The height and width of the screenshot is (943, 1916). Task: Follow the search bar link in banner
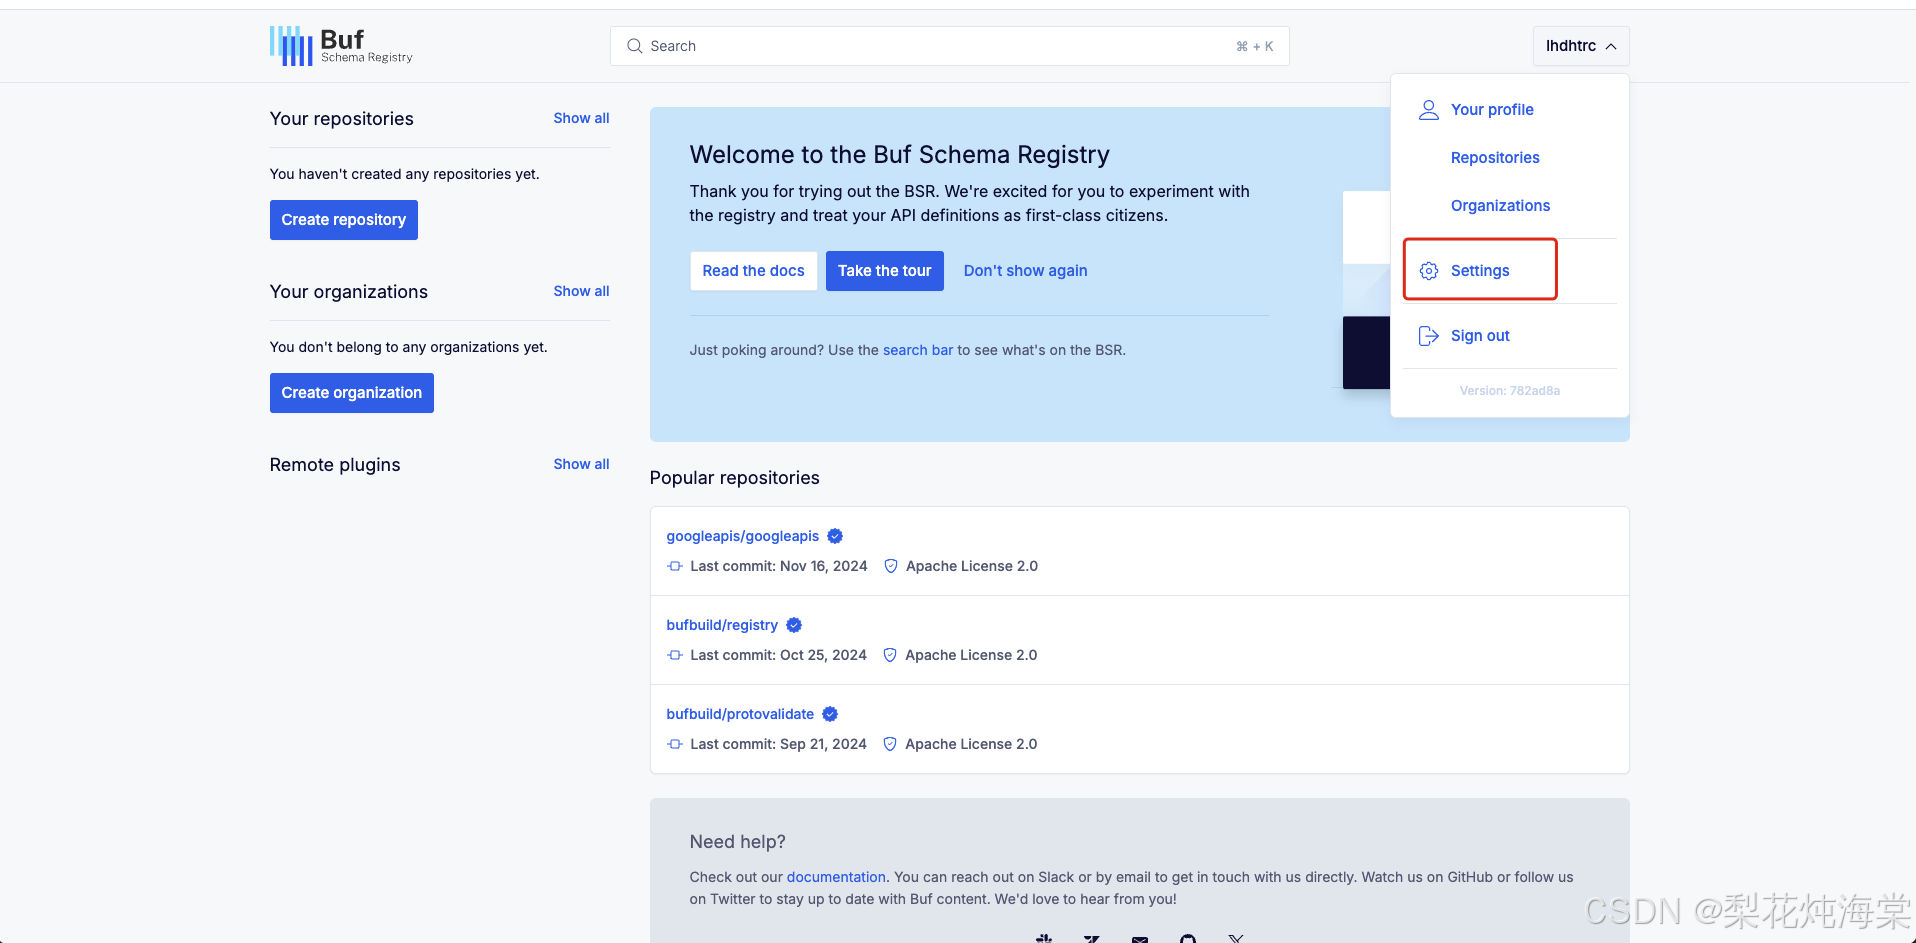[x=918, y=350]
